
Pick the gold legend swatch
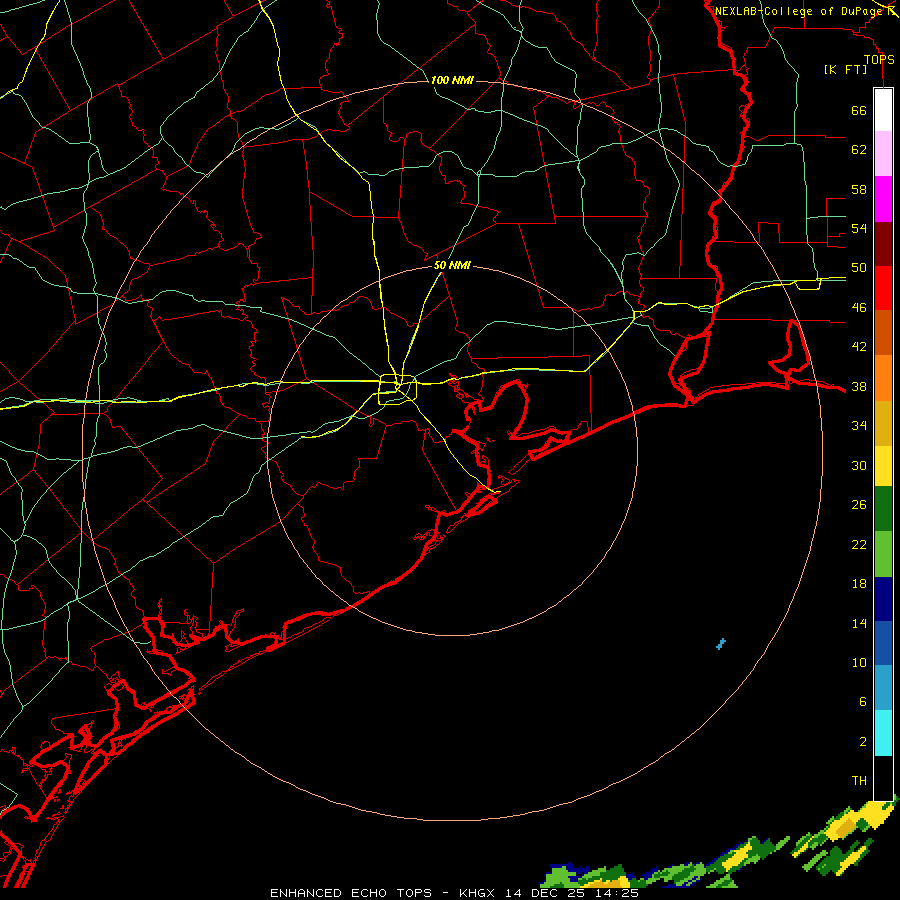[x=883, y=423]
